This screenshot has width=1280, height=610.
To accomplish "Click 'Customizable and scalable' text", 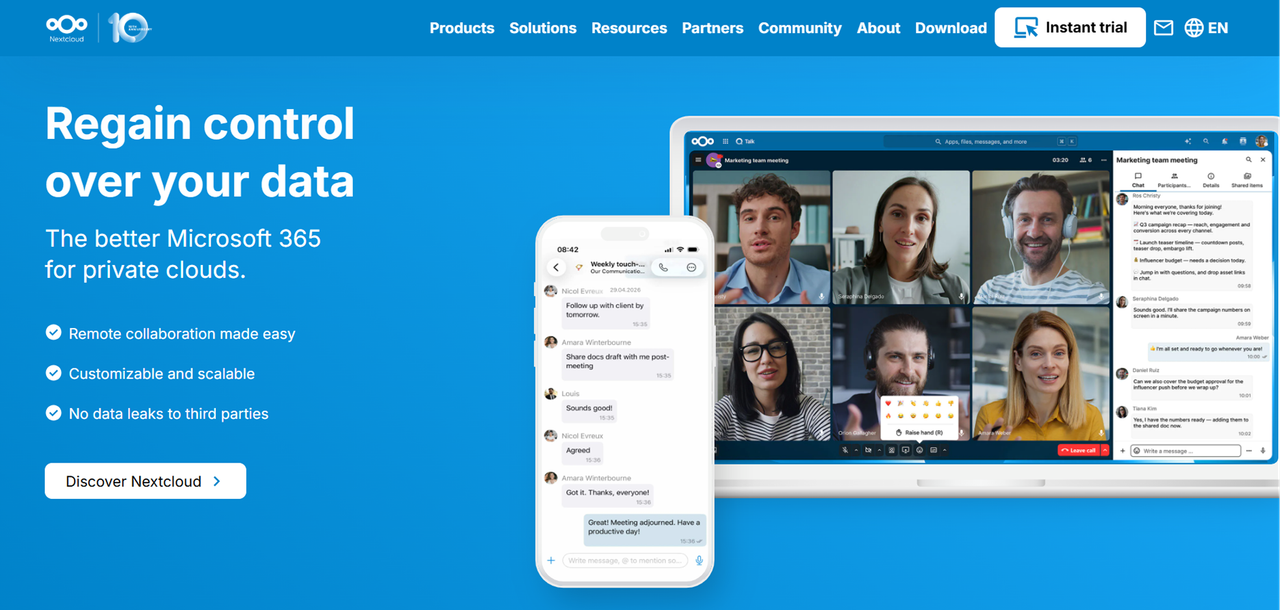I will [x=162, y=374].
